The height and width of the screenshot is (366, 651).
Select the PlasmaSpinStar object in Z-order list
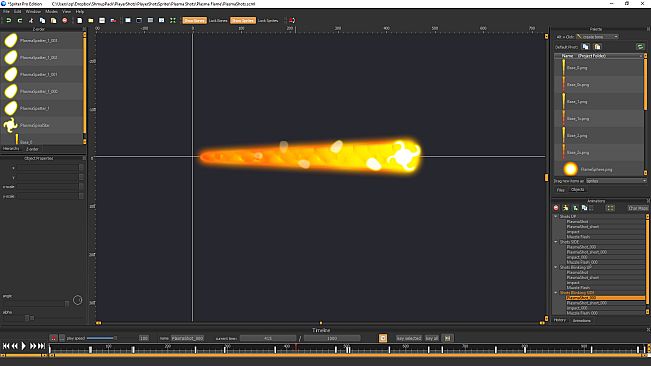click(x=42, y=125)
